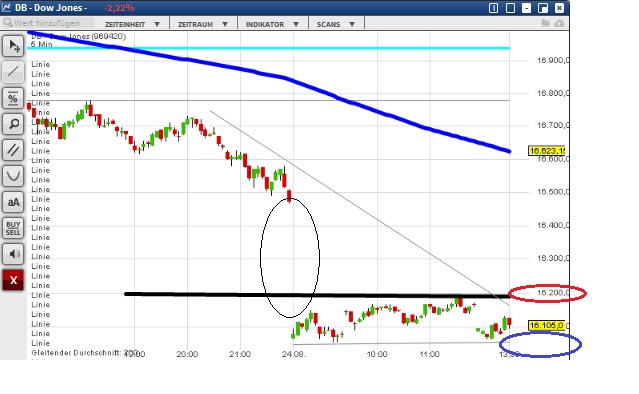639x394 pixels.
Task: Open the ZEITEINHEIT dropdown menu
Action: click(x=132, y=24)
